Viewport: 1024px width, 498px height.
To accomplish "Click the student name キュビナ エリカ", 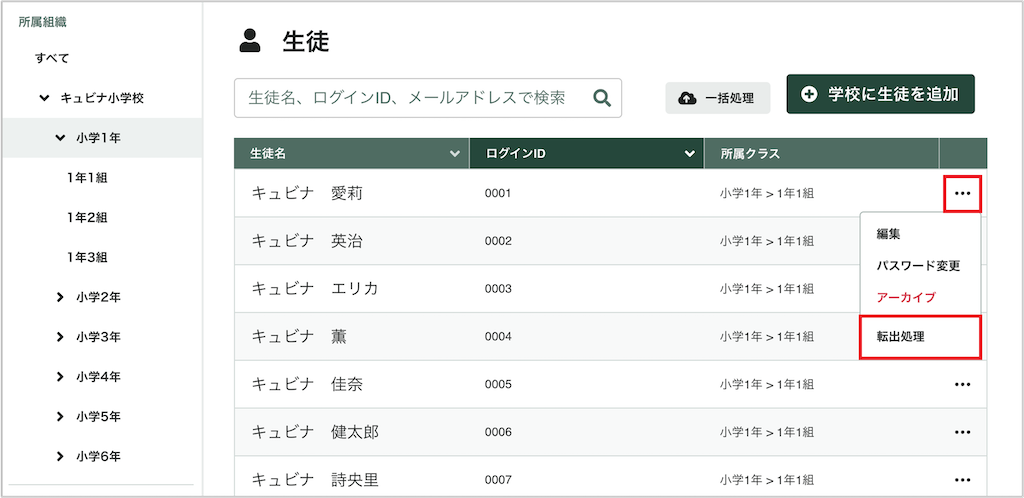I will (x=315, y=289).
